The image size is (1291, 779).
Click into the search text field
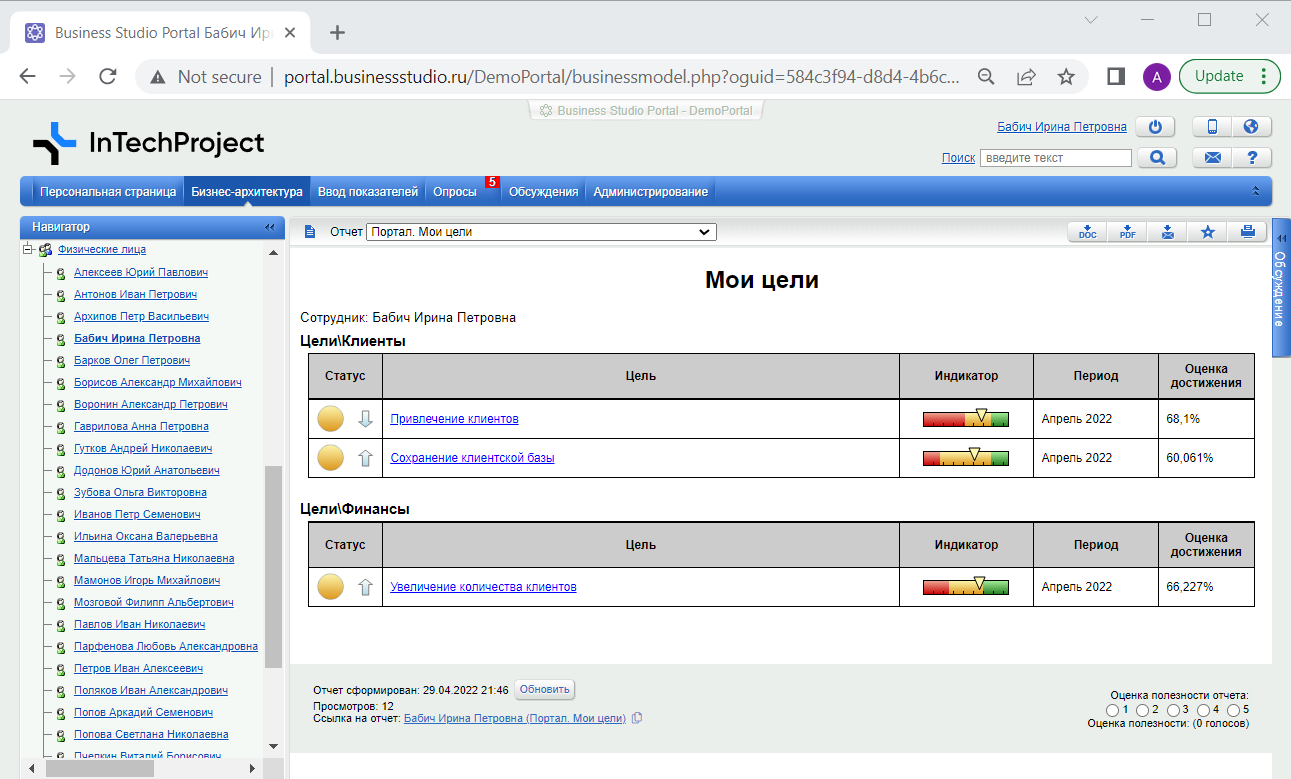1055,158
